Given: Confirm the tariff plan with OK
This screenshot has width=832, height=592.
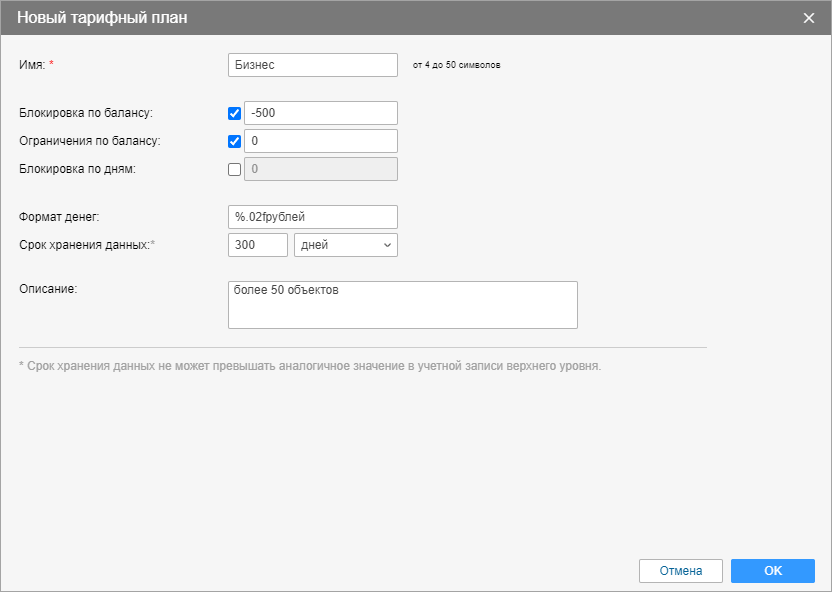Looking at the screenshot, I should (x=773, y=571).
